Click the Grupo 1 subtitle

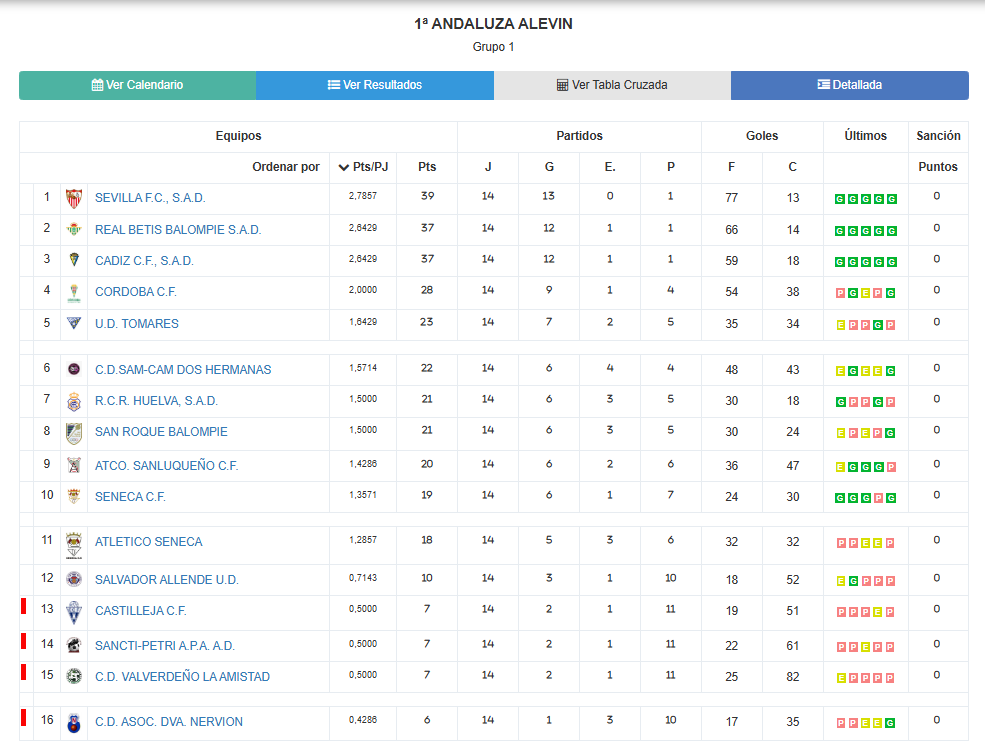(493, 47)
